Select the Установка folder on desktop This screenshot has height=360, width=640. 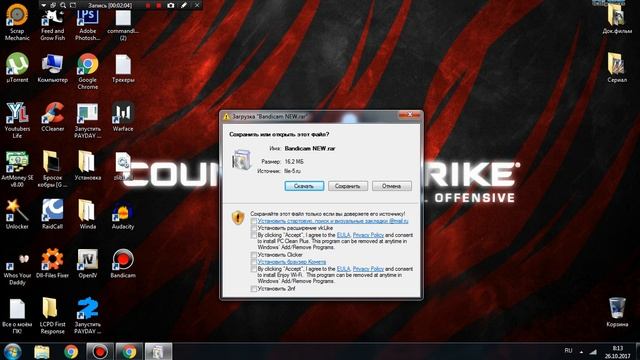pos(87,166)
